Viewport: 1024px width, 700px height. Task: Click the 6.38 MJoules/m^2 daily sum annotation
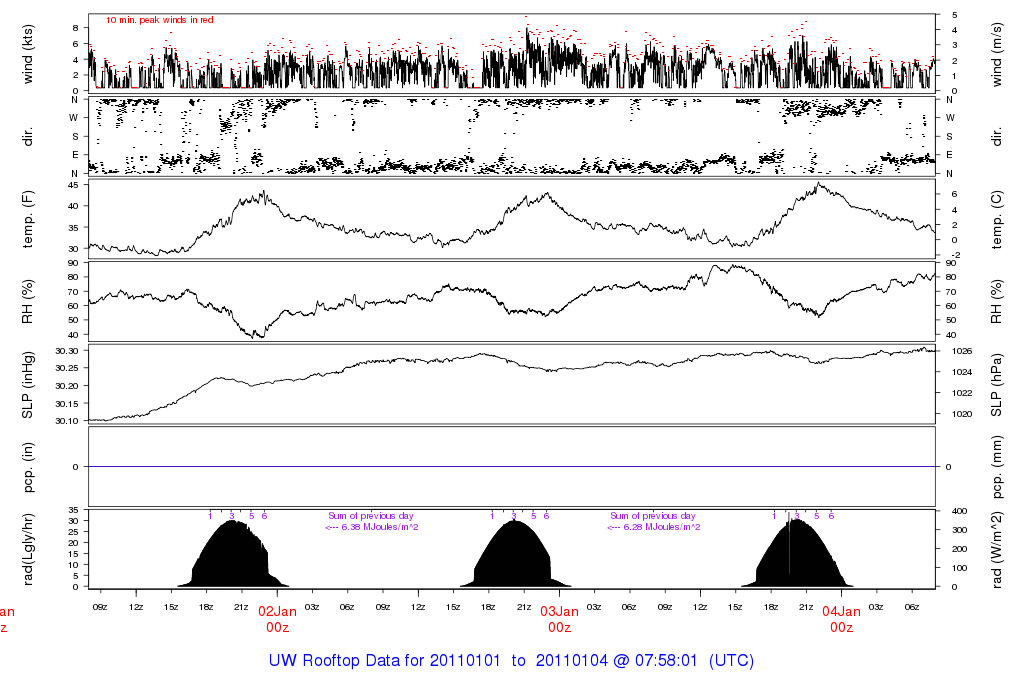pos(371,526)
